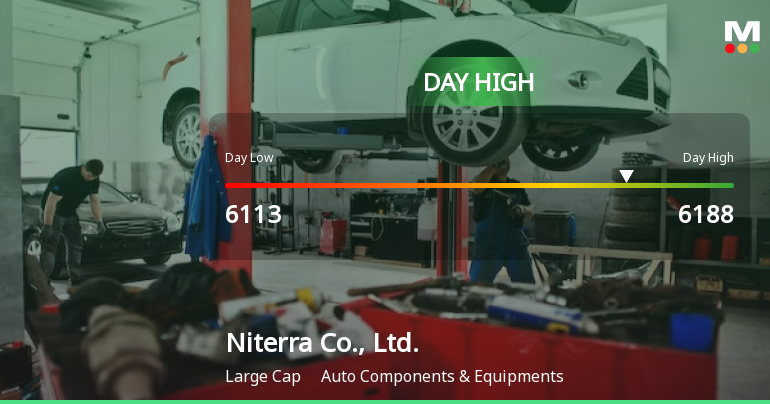The image size is (770, 404).
Task: Click the 'Day High' label above 6188
Action: pyautogui.click(x=708, y=158)
